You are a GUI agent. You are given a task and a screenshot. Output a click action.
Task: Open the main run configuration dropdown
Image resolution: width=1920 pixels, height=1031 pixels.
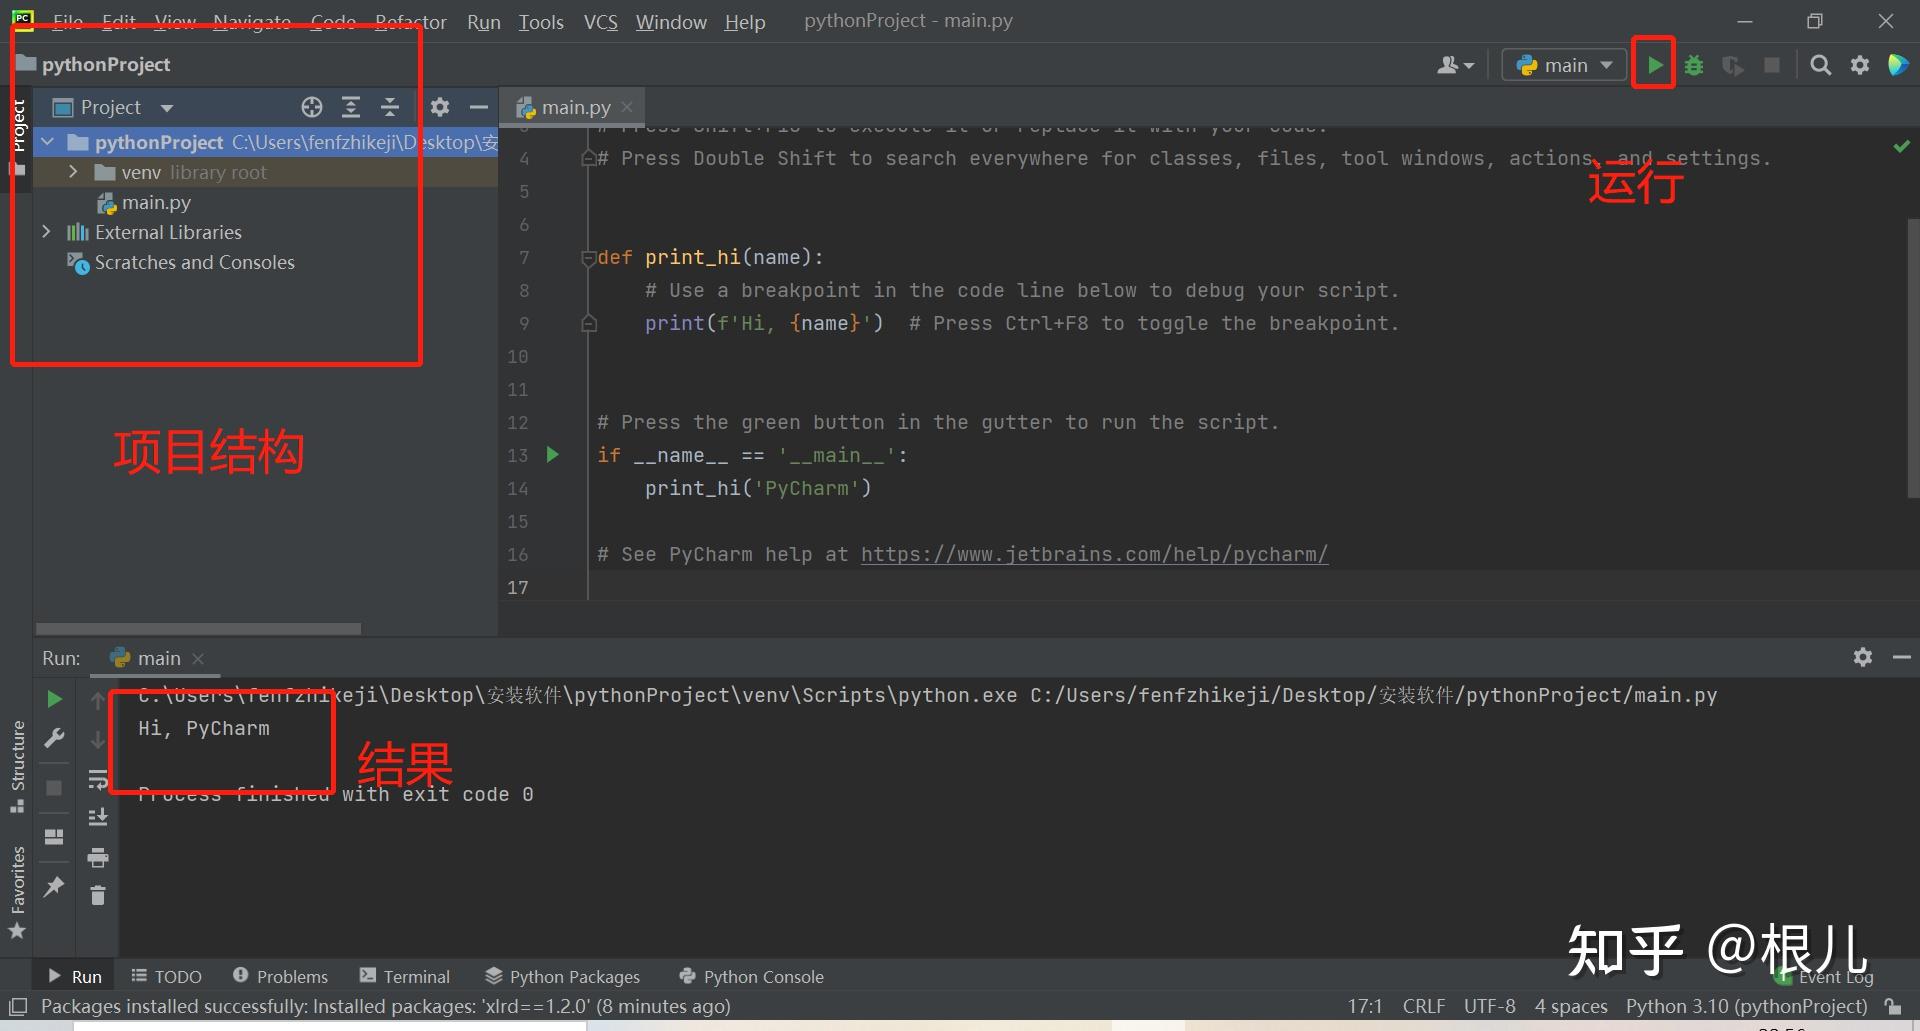coord(1562,63)
